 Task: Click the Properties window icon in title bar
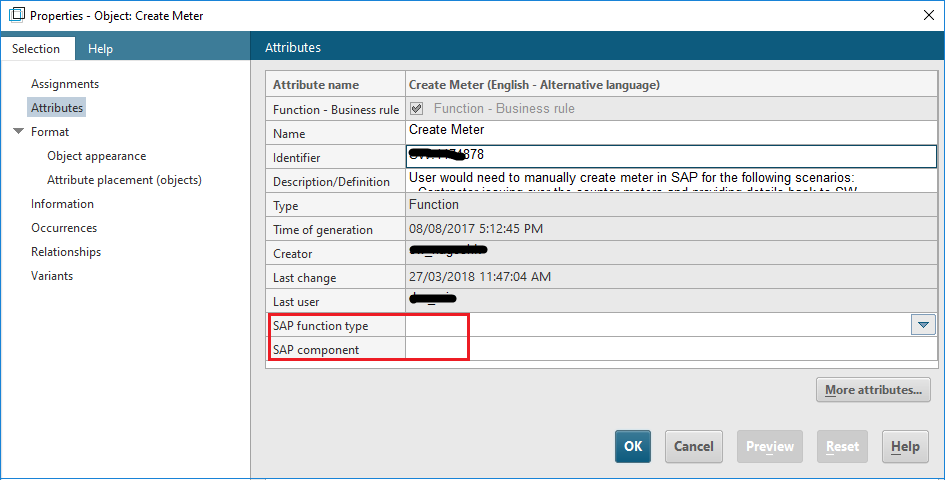(x=16, y=15)
